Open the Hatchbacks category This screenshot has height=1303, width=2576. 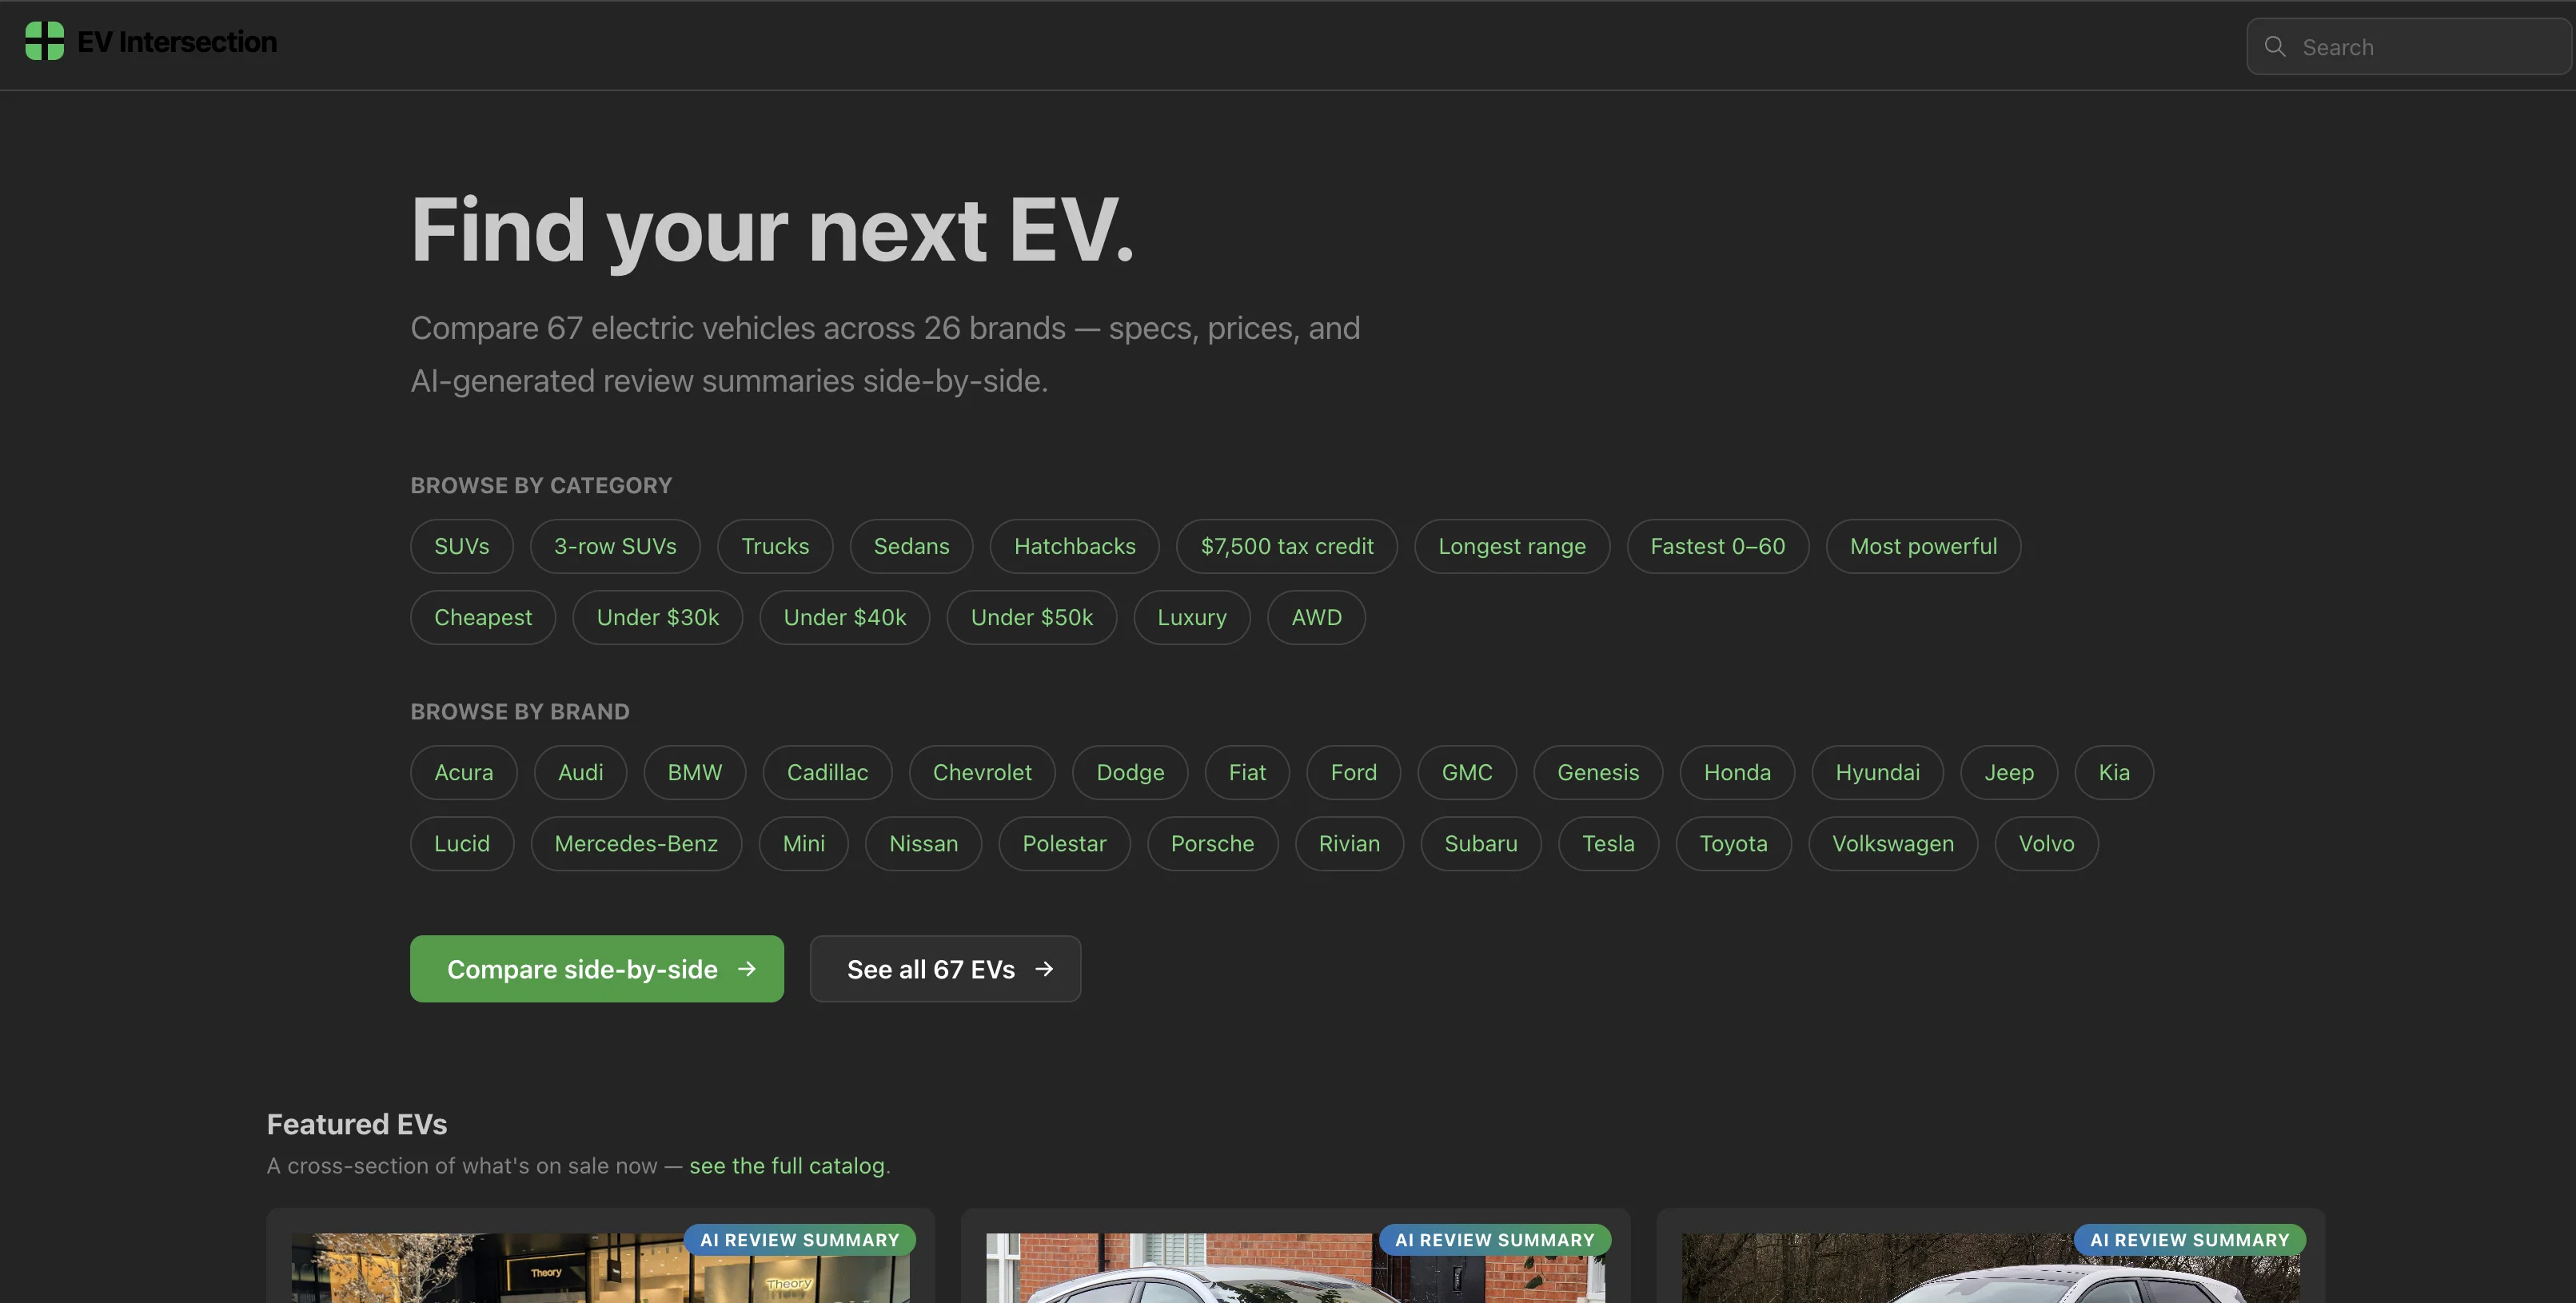pos(1075,546)
